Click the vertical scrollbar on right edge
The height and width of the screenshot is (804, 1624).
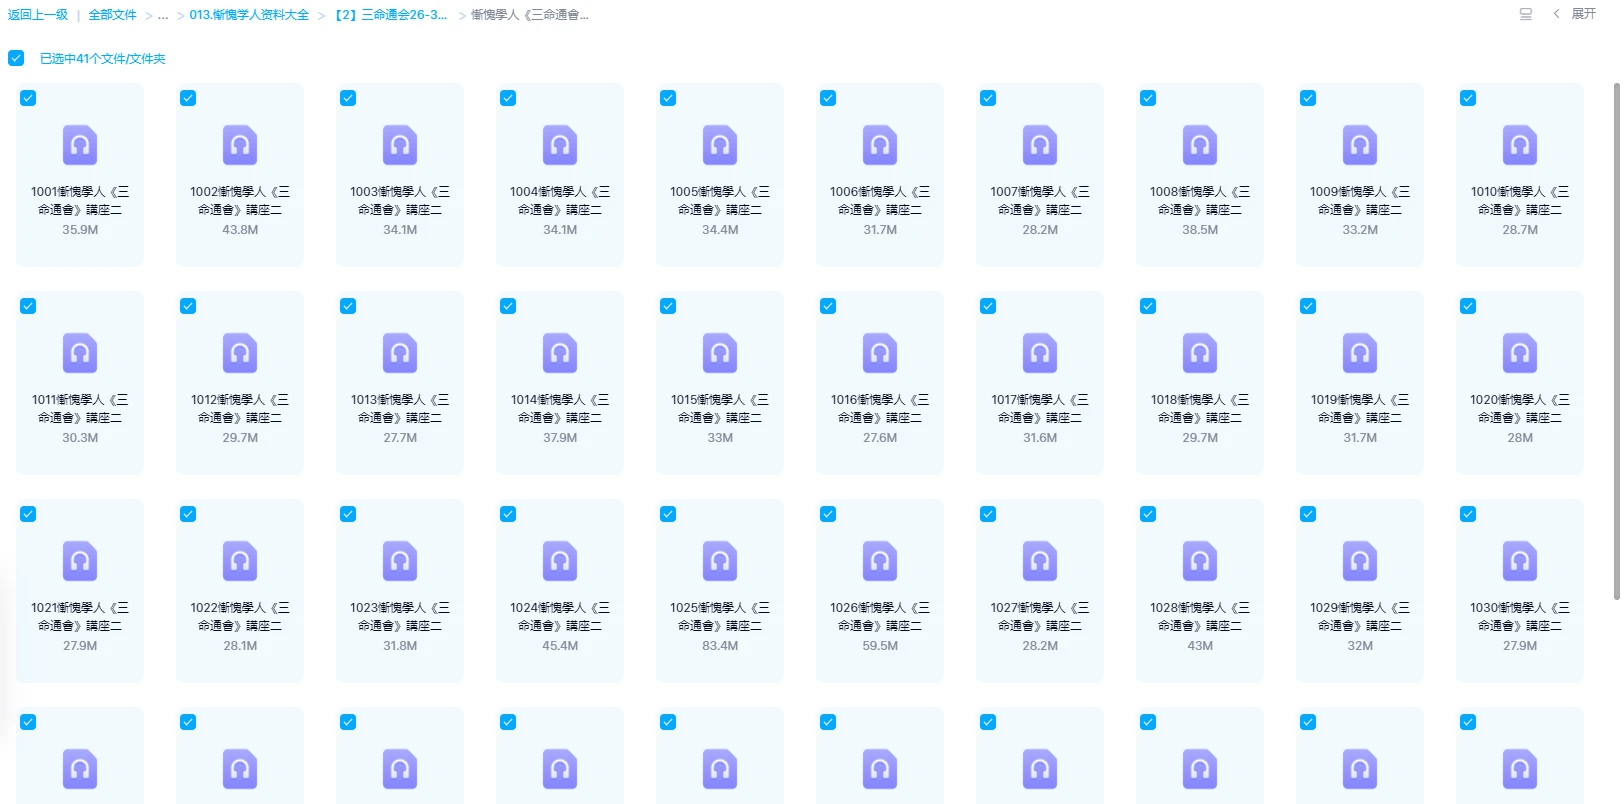click(x=1616, y=340)
